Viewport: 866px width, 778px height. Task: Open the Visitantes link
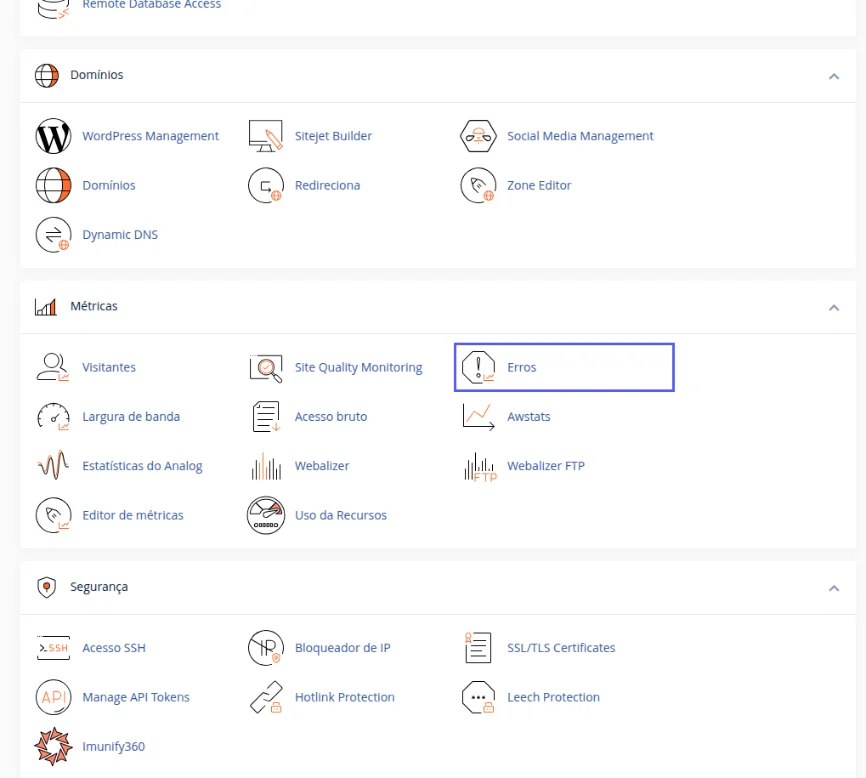[109, 367]
